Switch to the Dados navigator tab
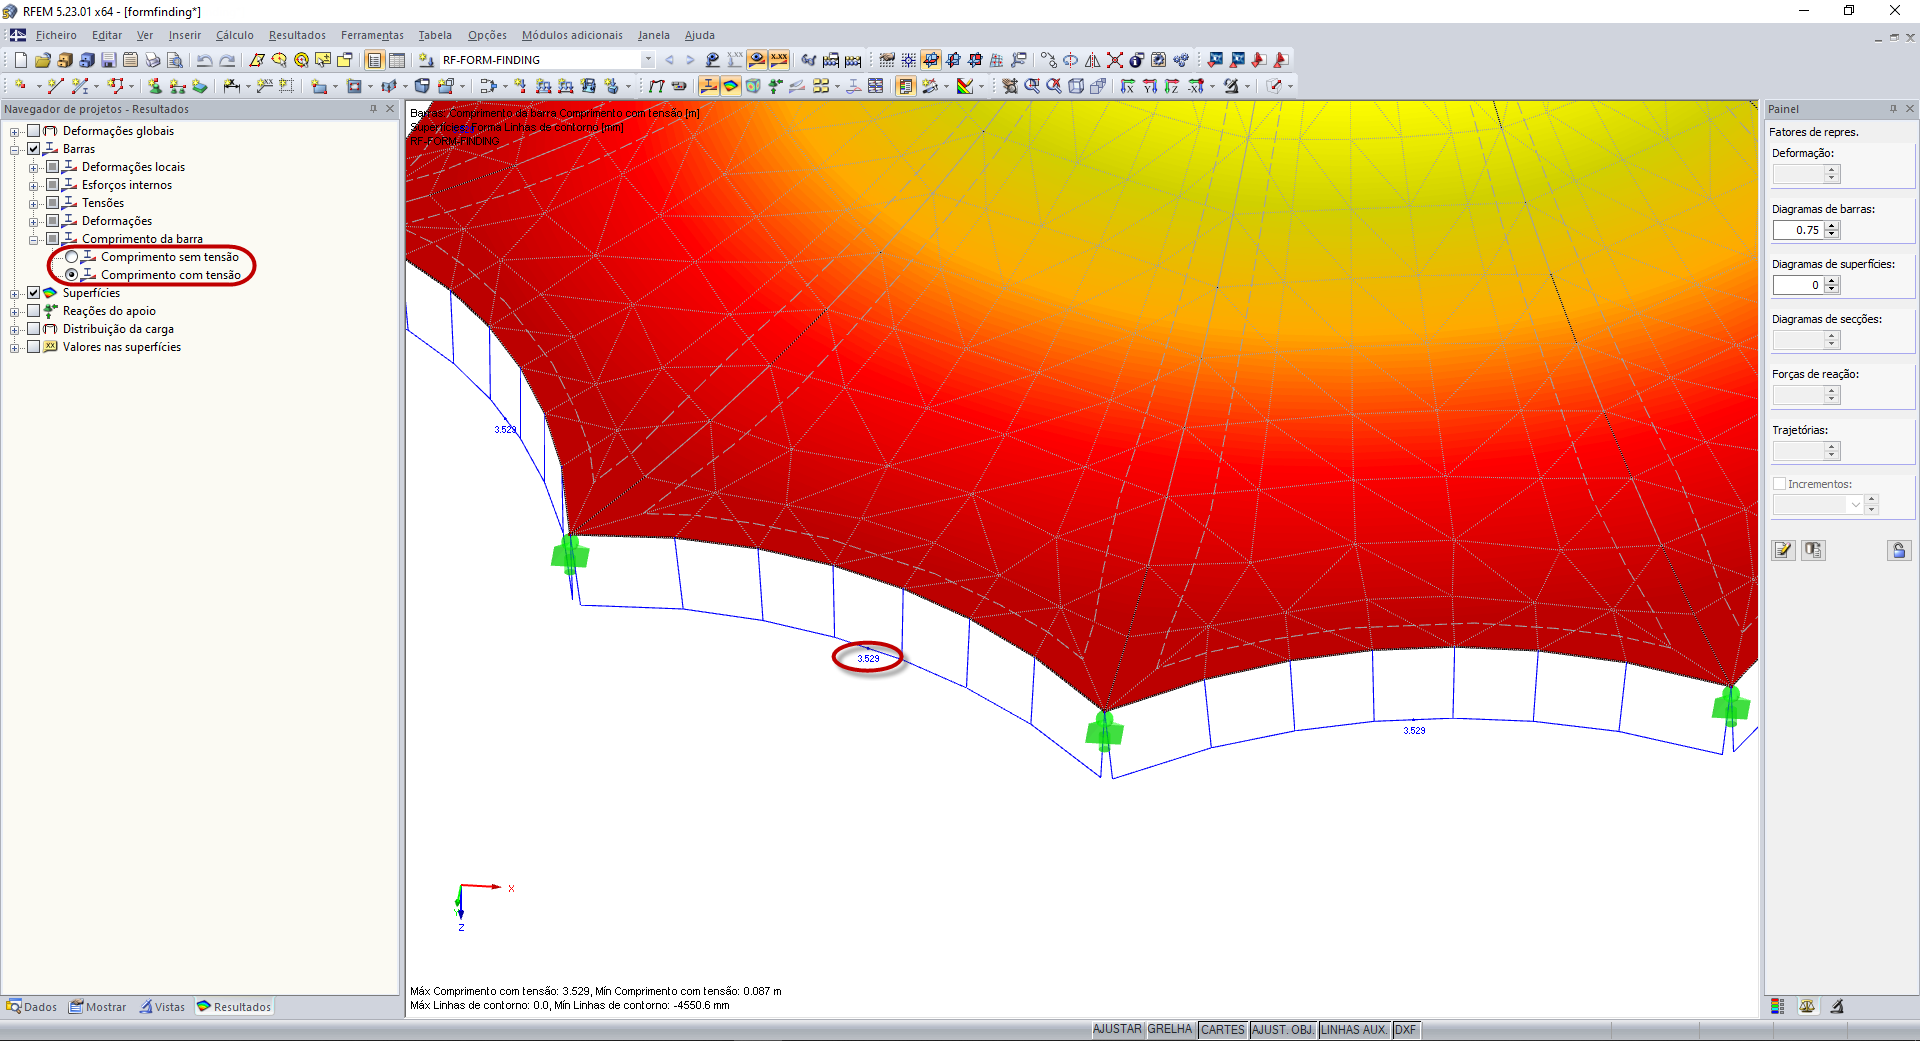The width and height of the screenshot is (1920, 1041). point(32,1007)
